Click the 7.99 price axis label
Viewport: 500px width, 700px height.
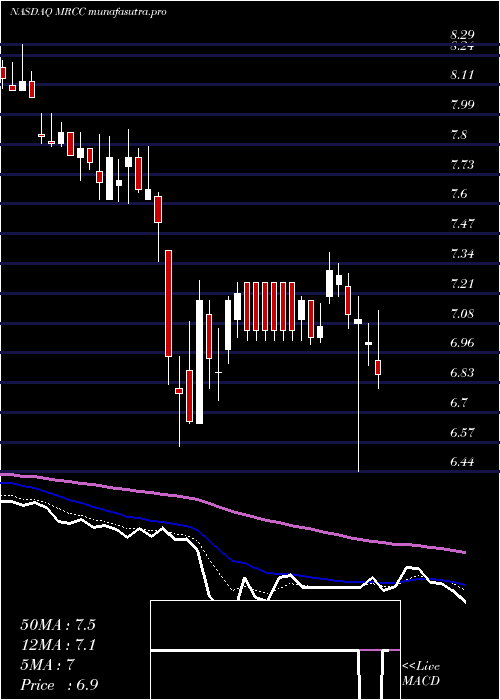462,105
